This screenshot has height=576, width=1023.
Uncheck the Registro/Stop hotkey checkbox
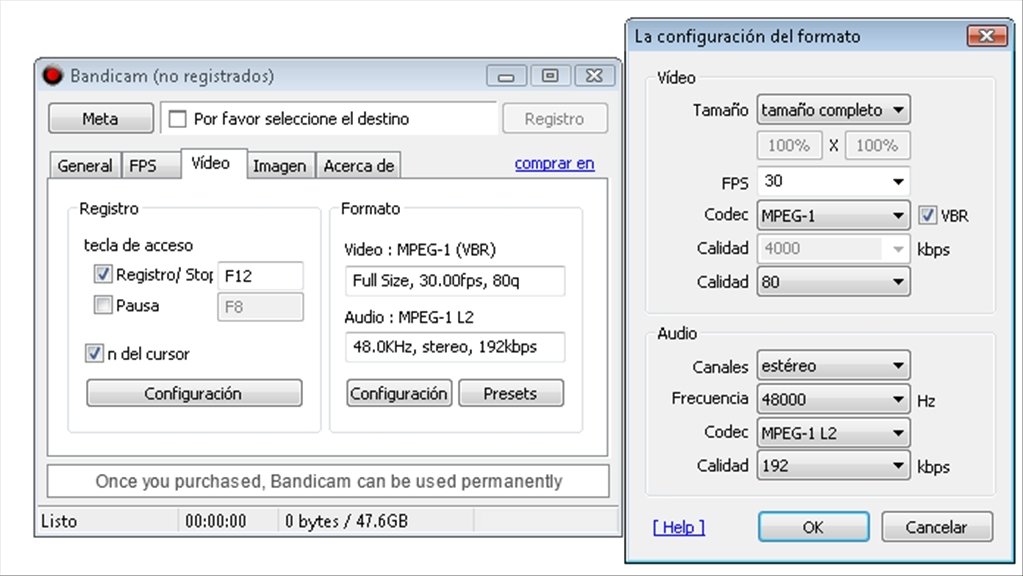[103, 274]
